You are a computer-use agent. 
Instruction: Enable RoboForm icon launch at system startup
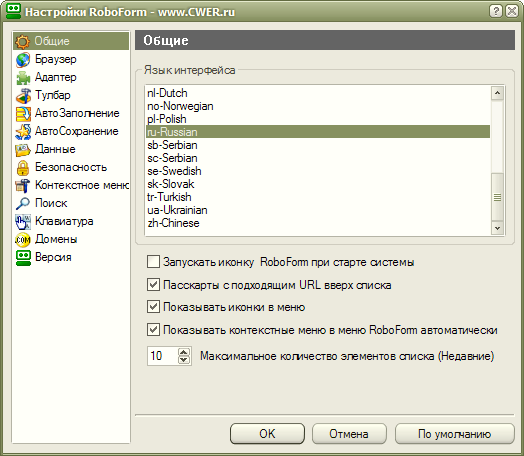click(153, 262)
